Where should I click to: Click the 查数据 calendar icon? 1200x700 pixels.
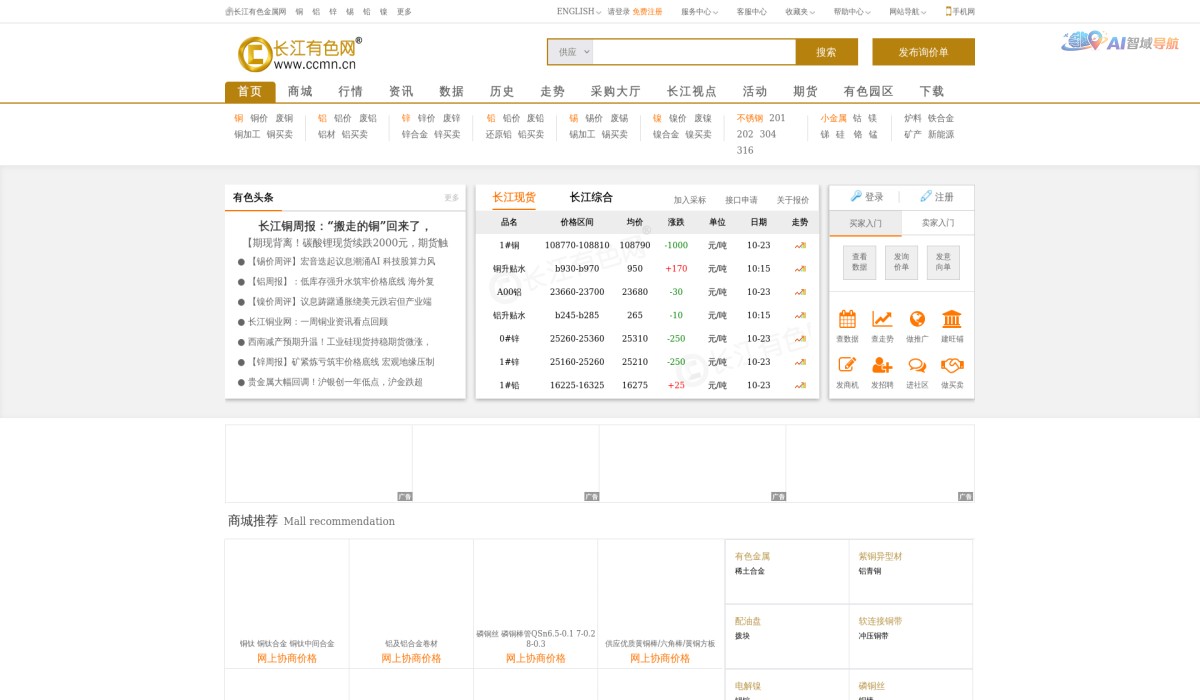[x=847, y=319]
